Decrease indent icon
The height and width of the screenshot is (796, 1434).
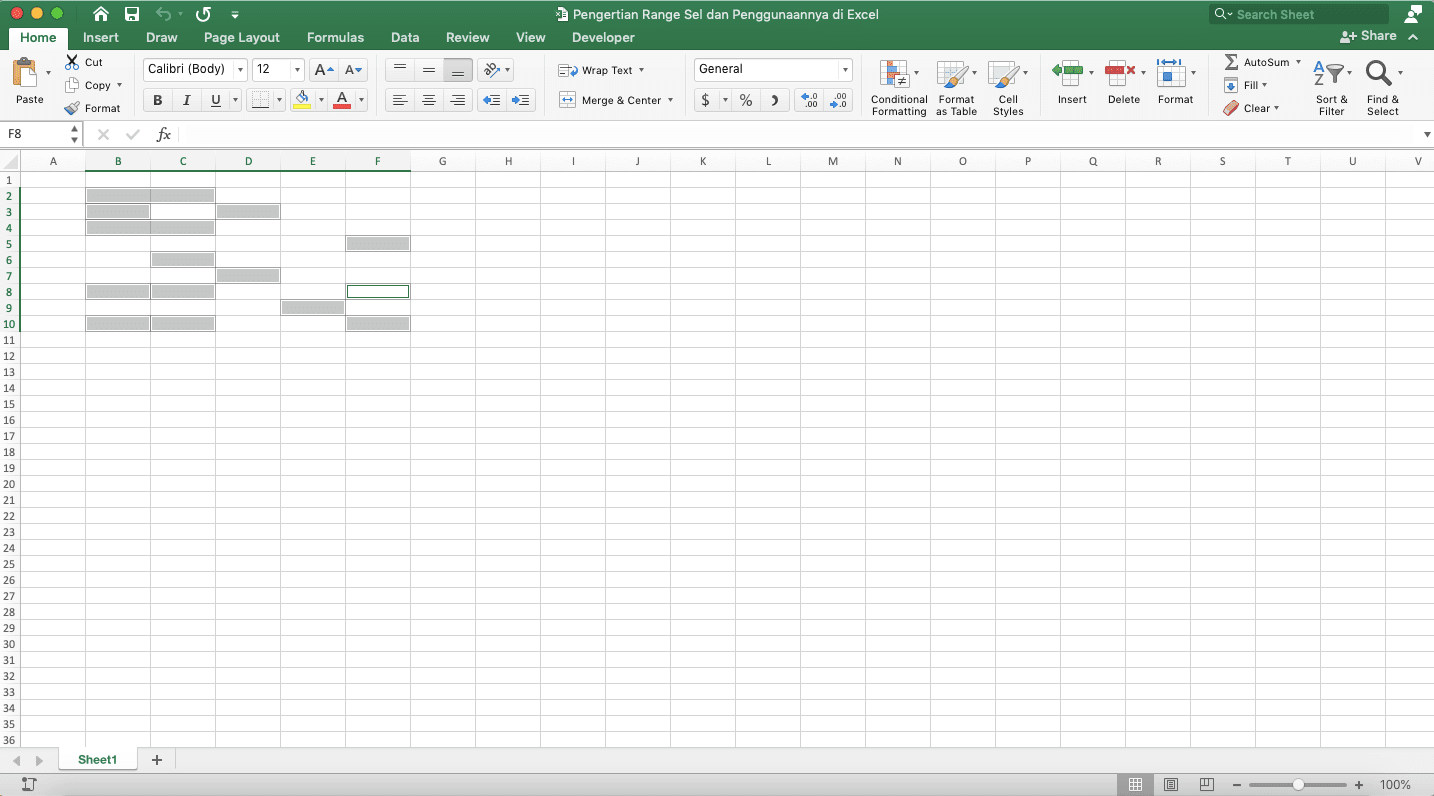491,100
